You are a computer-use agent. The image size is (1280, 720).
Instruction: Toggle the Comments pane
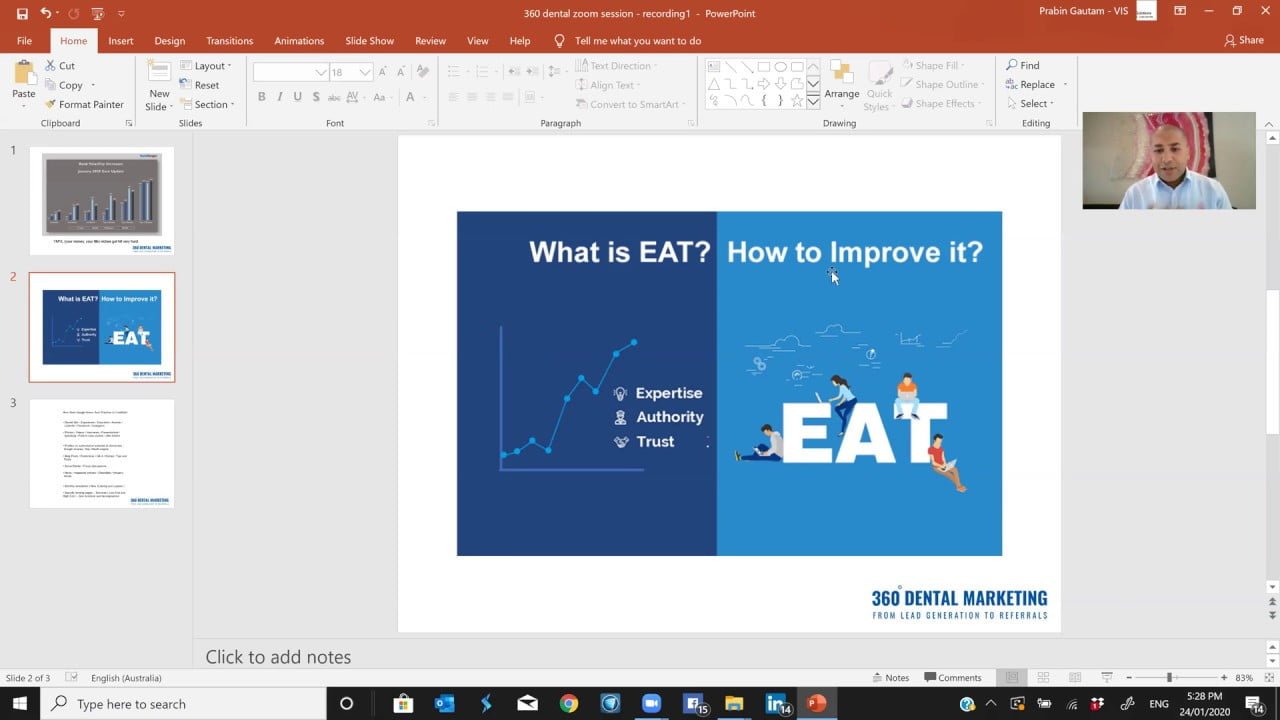pos(952,677)
